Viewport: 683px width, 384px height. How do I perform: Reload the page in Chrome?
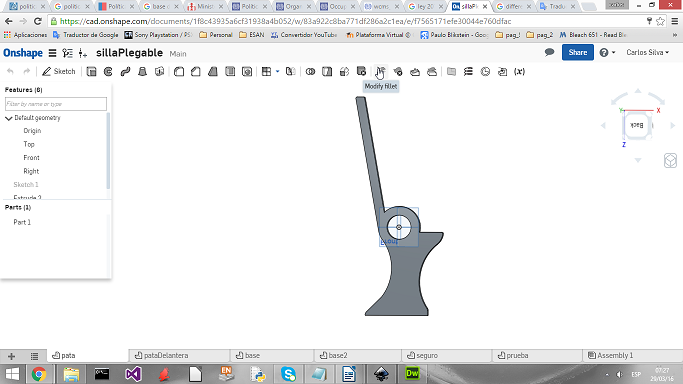tap(38, 21)
